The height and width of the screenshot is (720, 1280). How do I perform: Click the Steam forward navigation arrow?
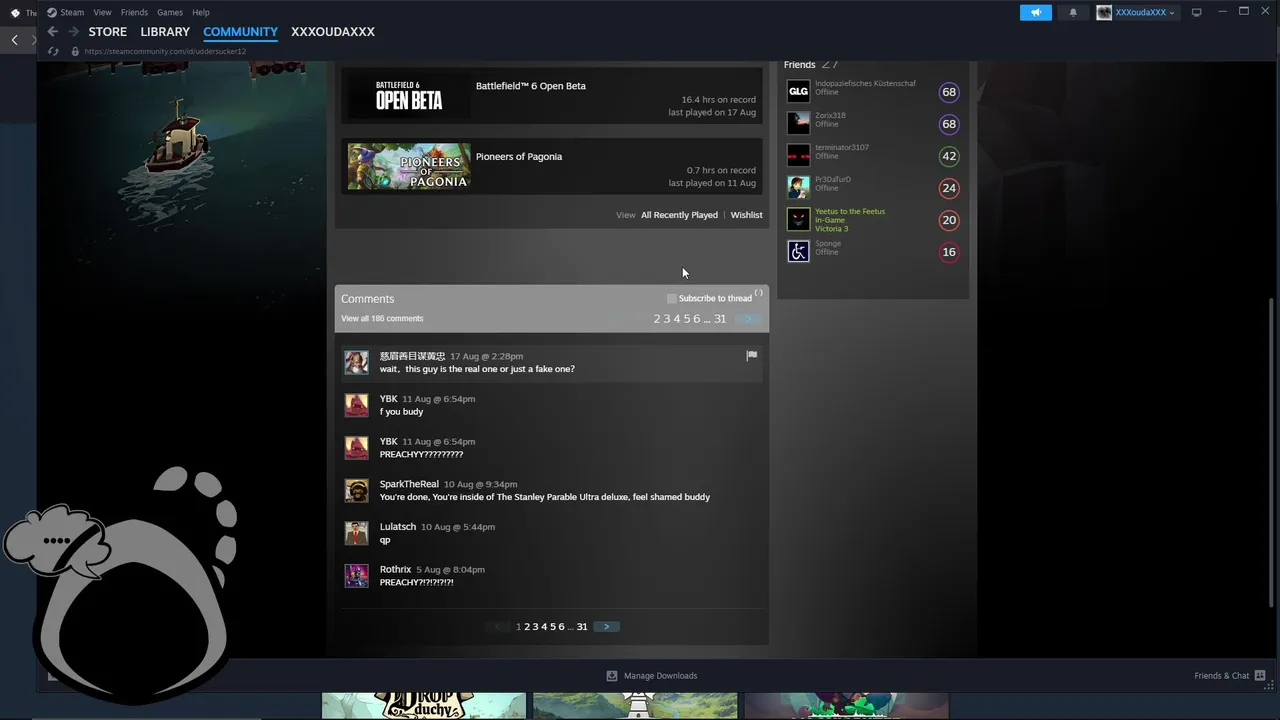pos(73,32)
